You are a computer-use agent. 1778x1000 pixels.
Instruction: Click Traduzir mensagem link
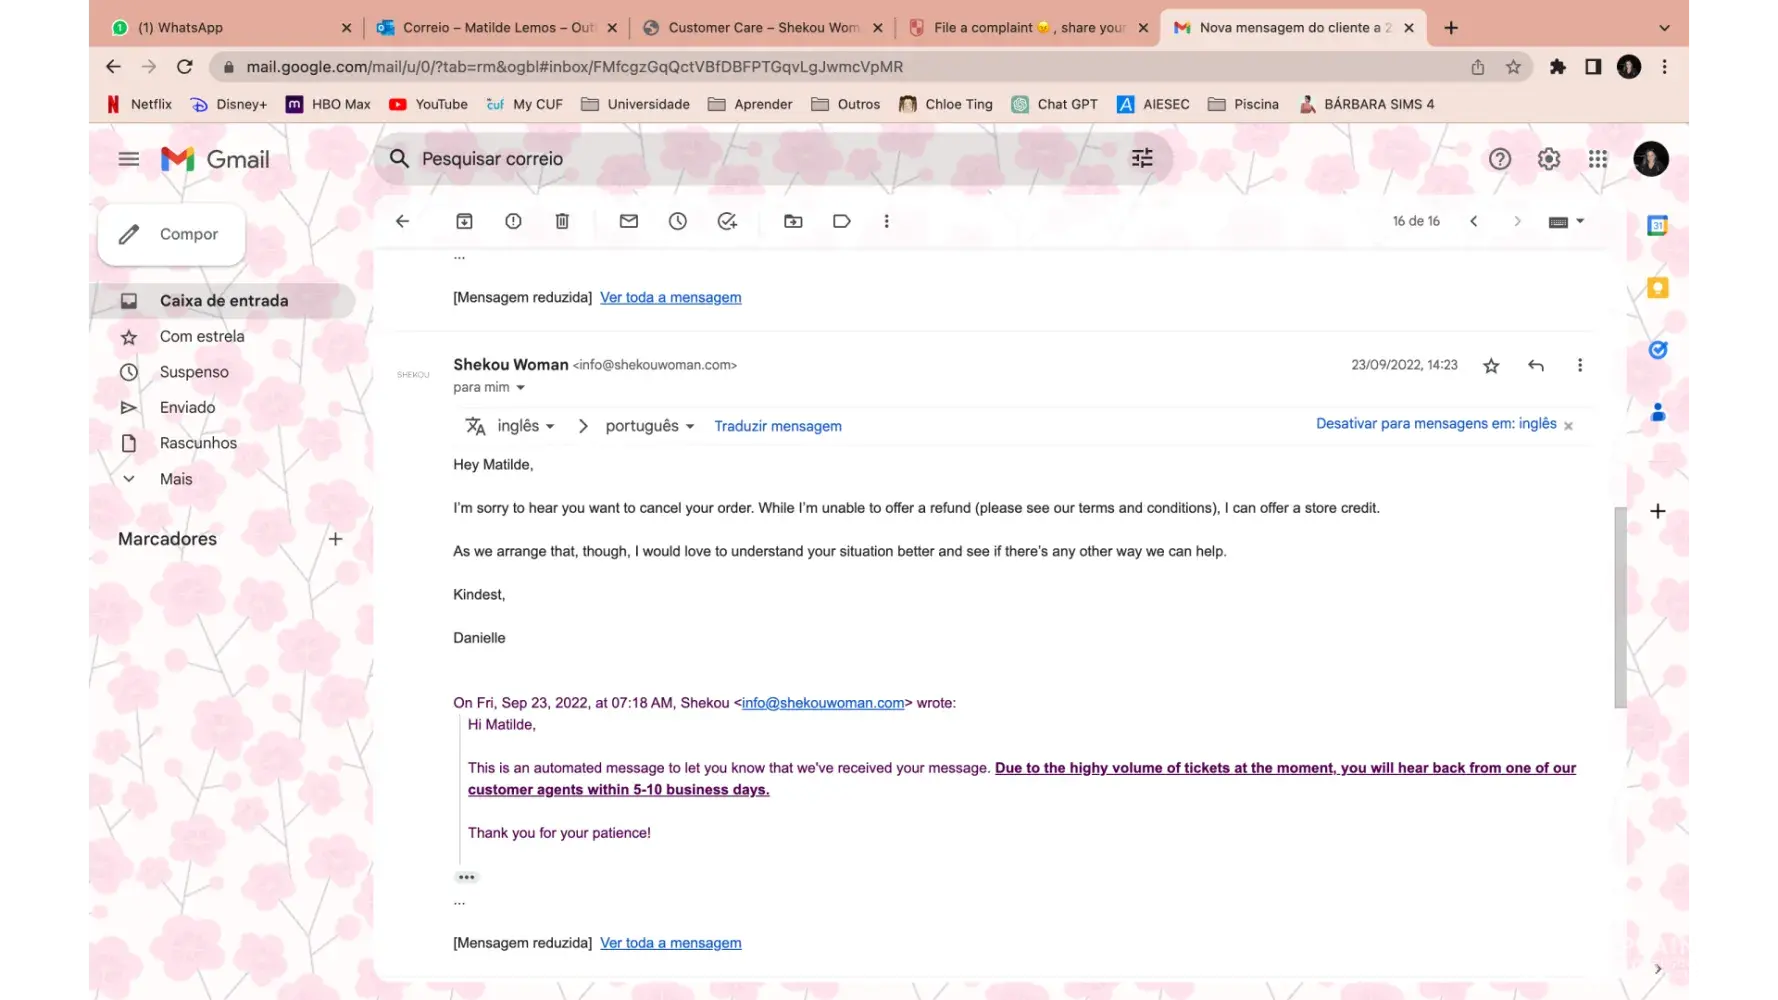tap(778, 426)
